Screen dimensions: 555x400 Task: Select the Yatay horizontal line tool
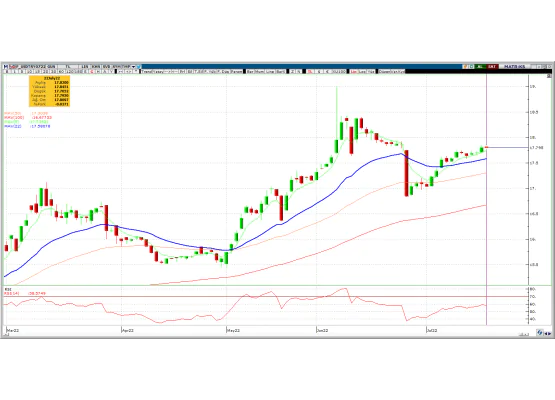point(158,71)
